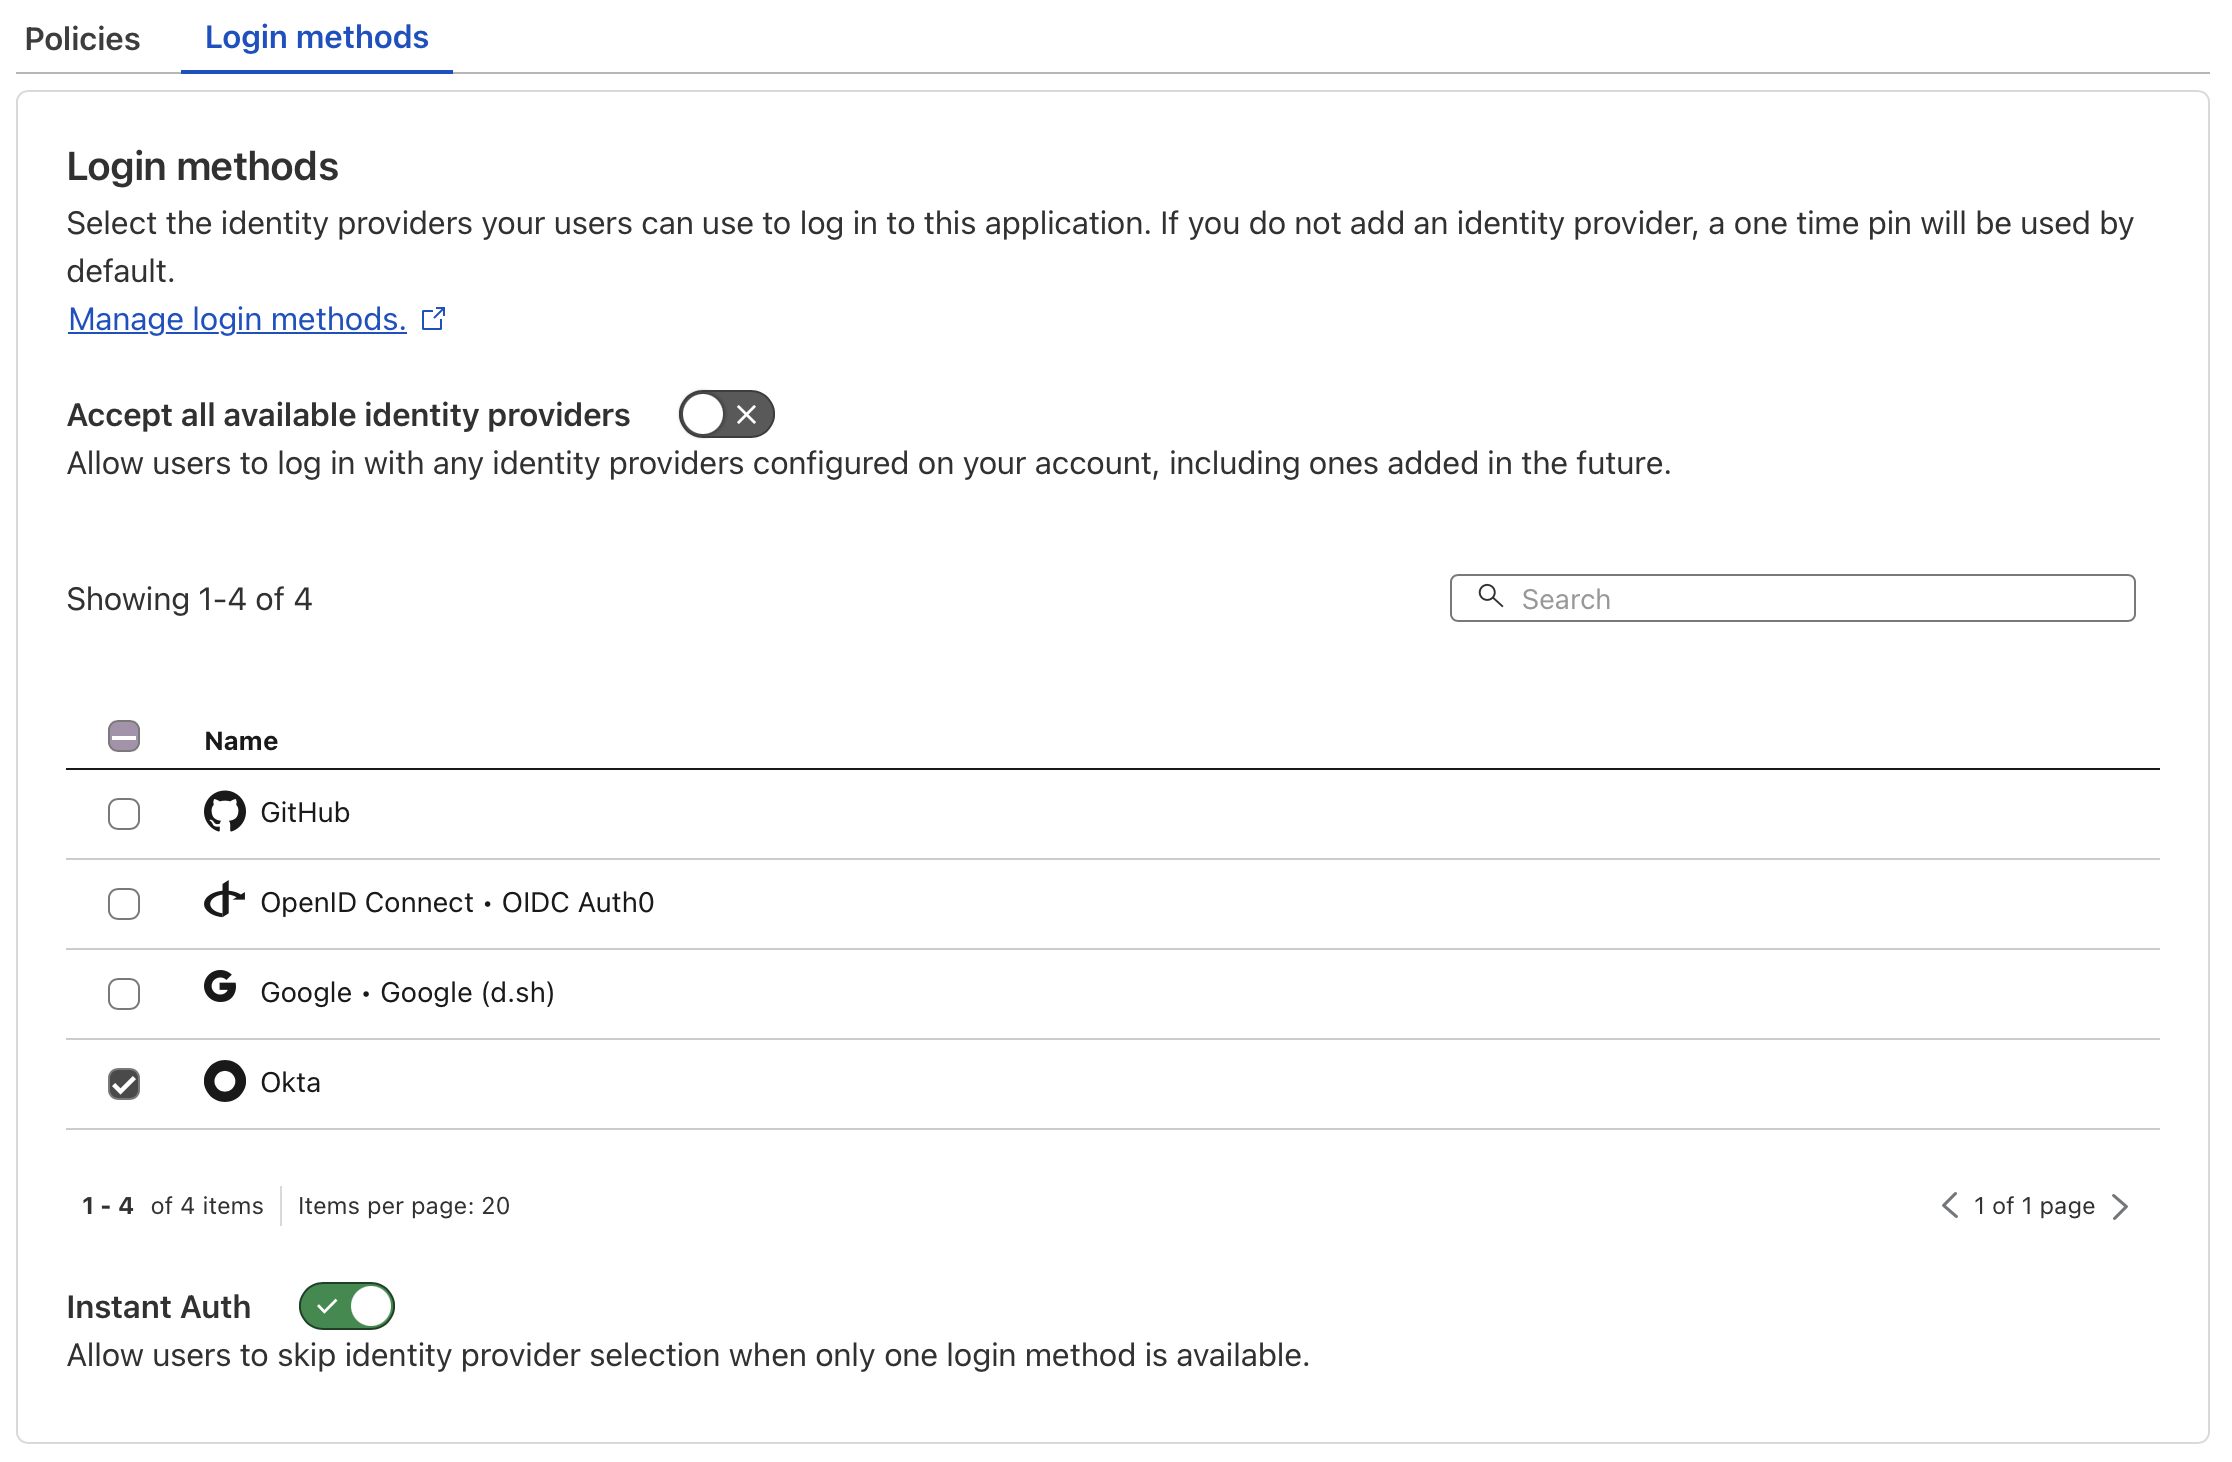2232x1462 pixels.
Task: Enable Accept all available identity providers
Action: (x=727, y=413)
